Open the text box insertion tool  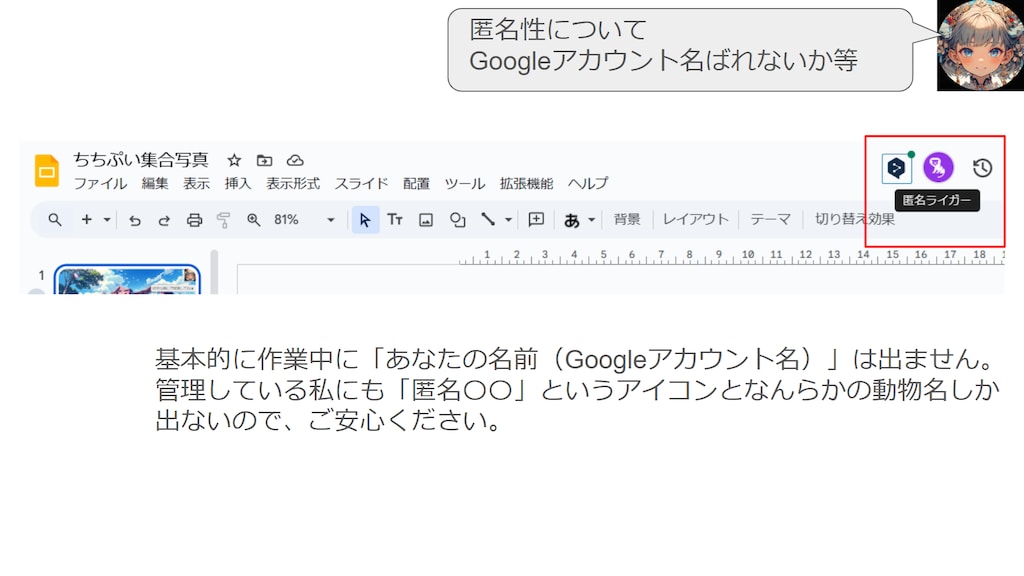(395, 219)
